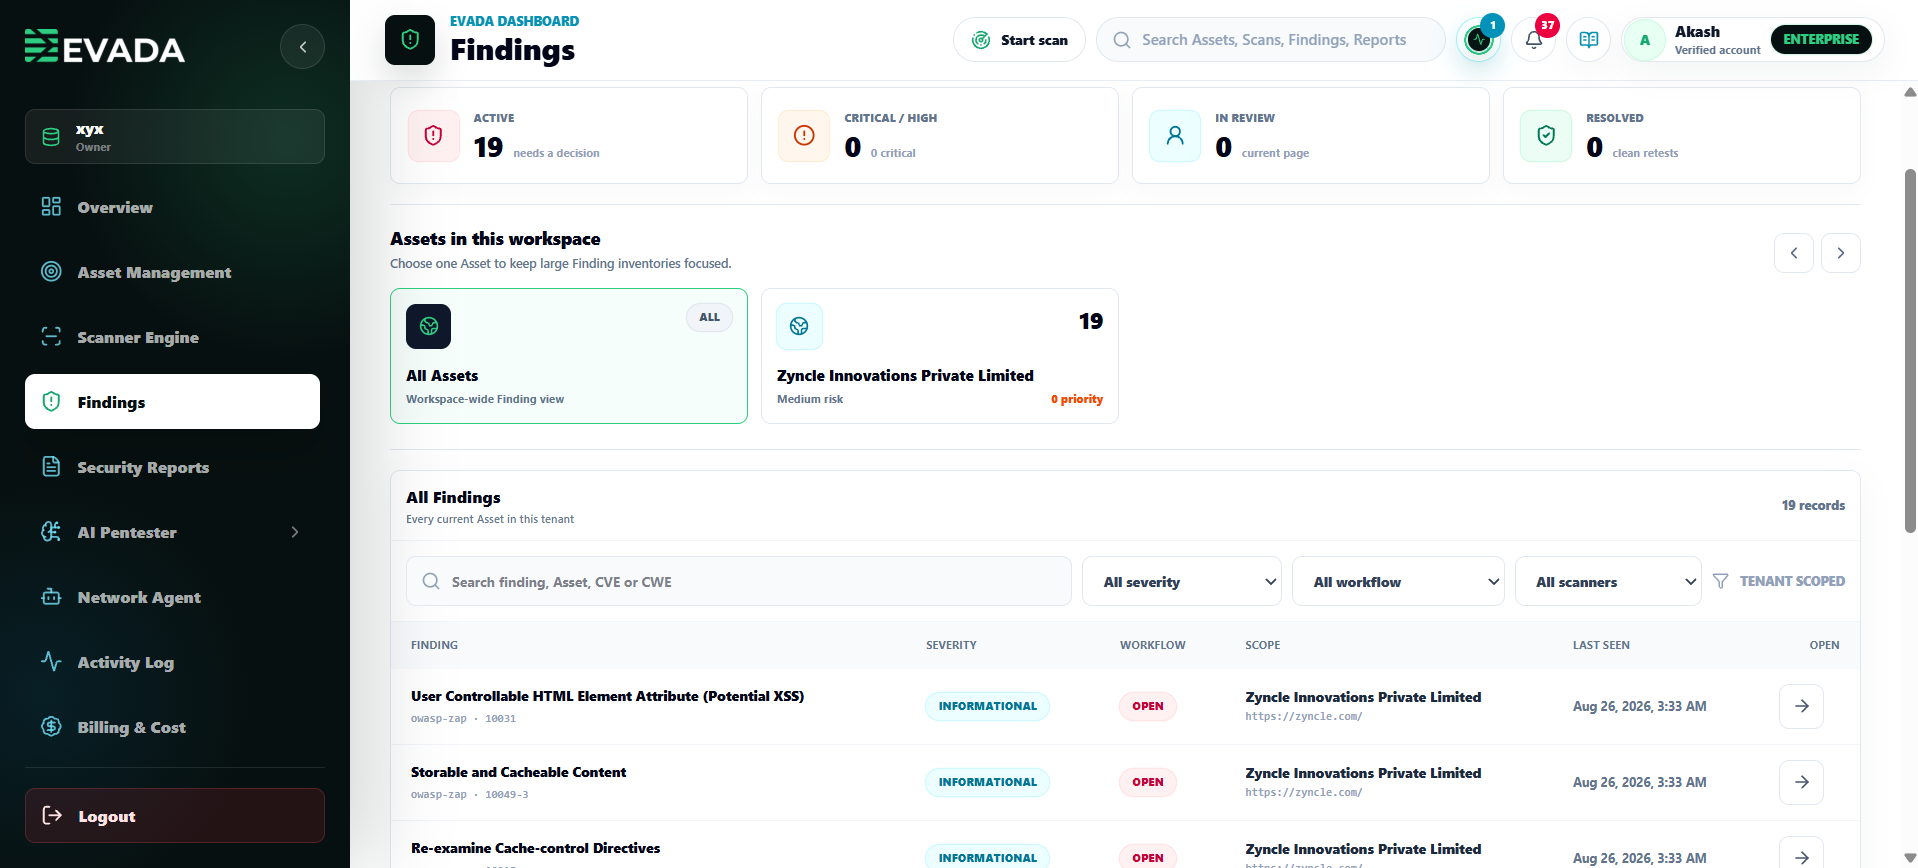Click Security Reports document icon
The image size is (1918, 868).
pyautogui.click(x=51, y=466)
